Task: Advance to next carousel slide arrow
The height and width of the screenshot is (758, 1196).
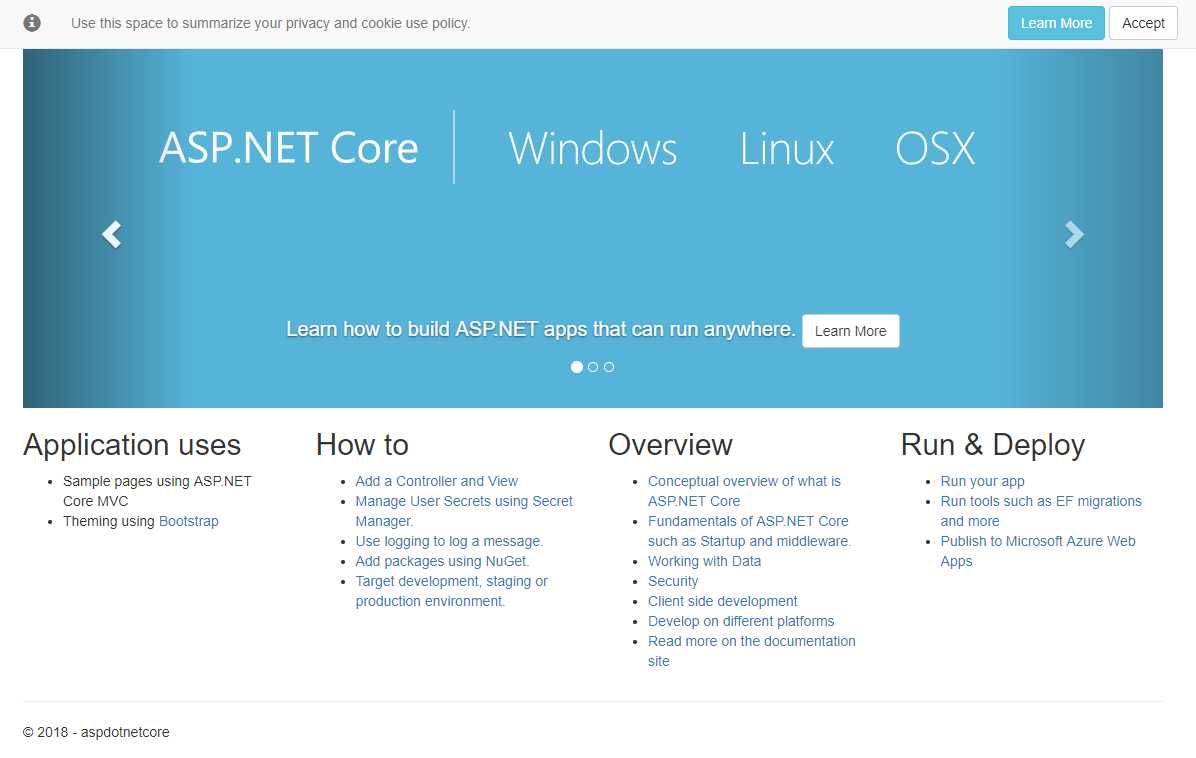Action: pos(1074,234)
